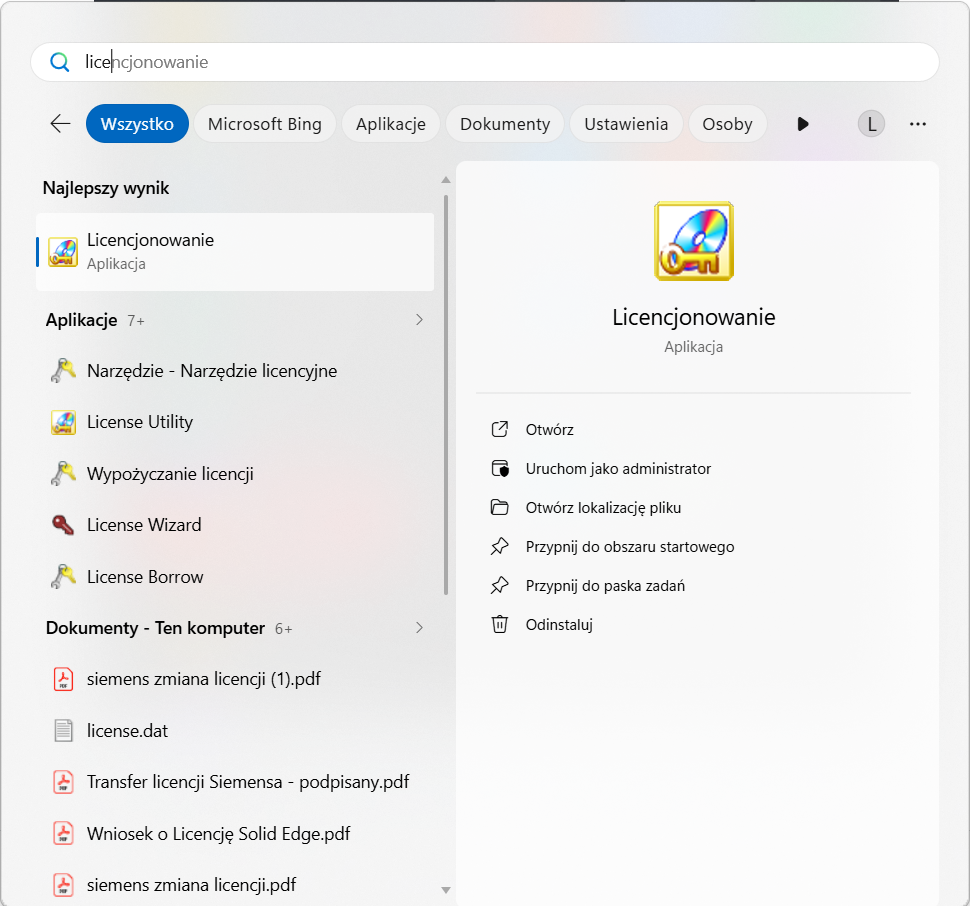This screenshot has height=906, width=970.
Task: Click the Licencjonowanie title in preview pane
Action: click(x=693, y=317)
